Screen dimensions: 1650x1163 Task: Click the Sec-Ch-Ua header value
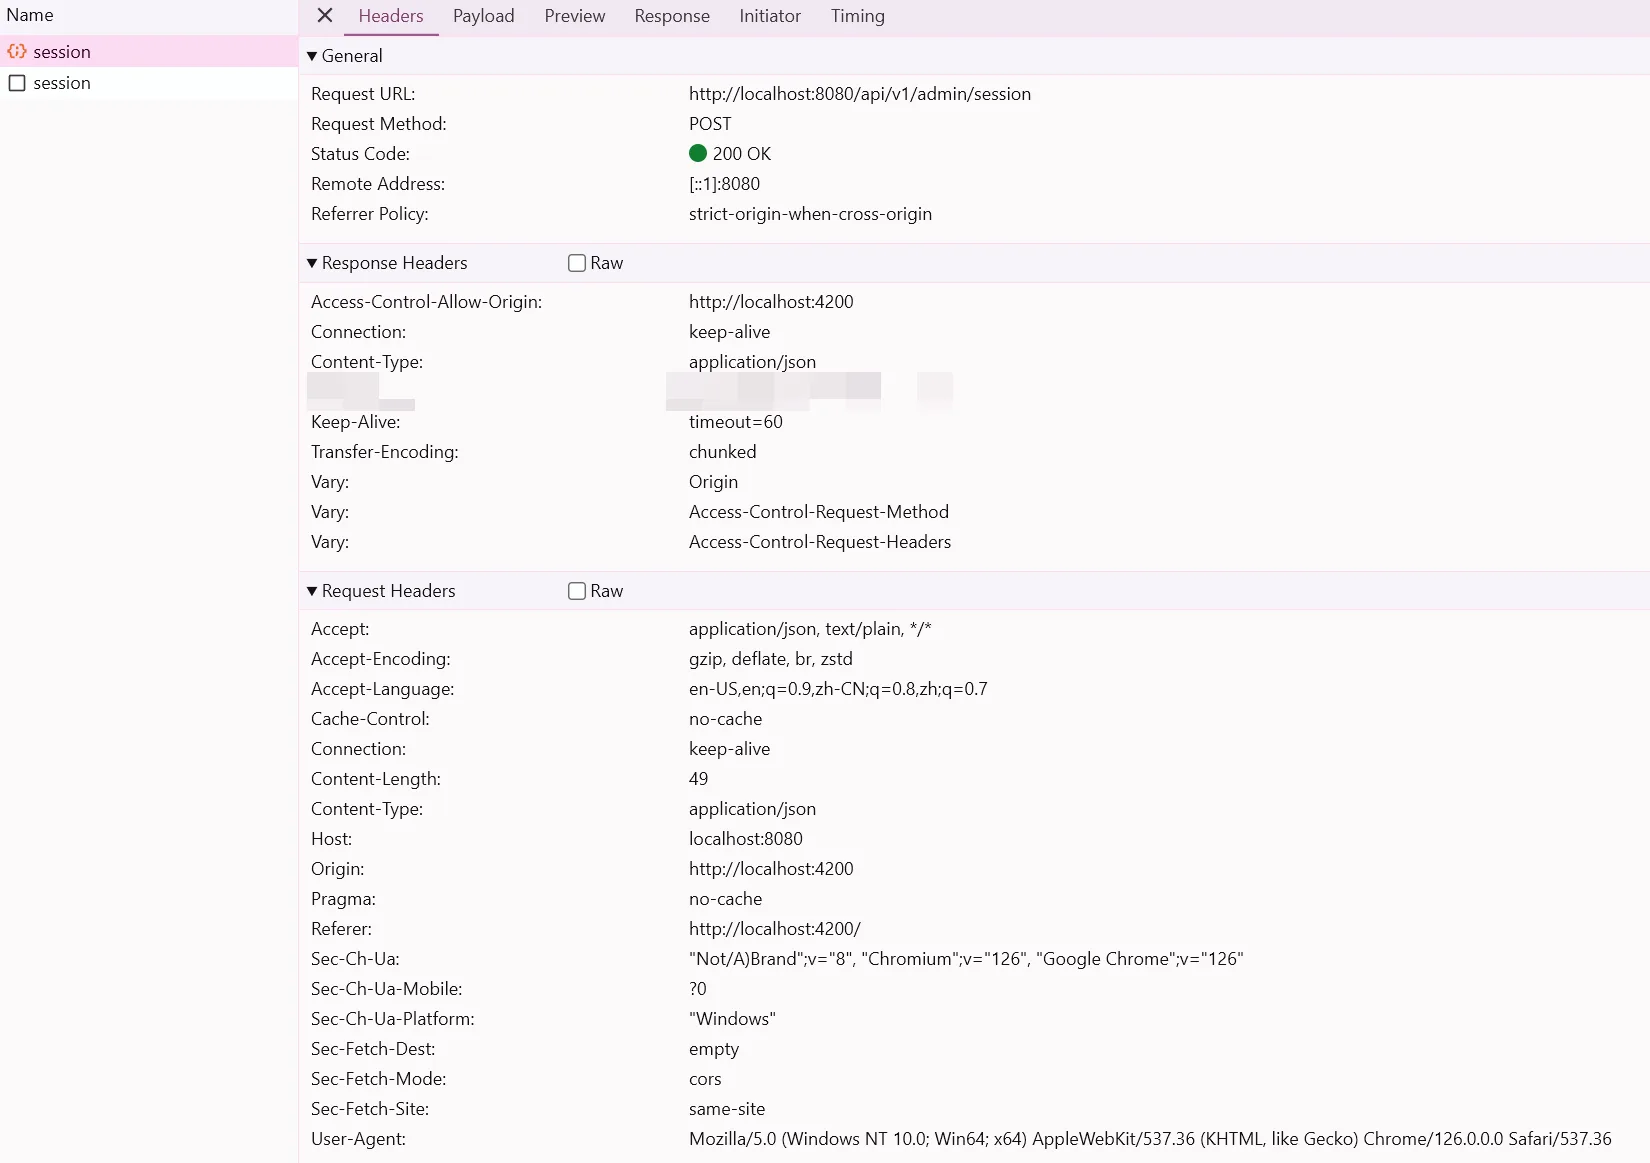(966, 959)
